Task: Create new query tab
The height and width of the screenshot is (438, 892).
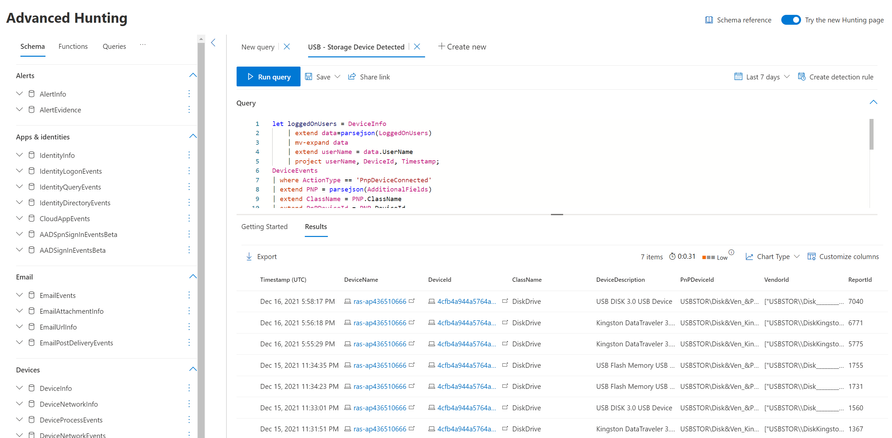Action: click(x=462, y=47)
